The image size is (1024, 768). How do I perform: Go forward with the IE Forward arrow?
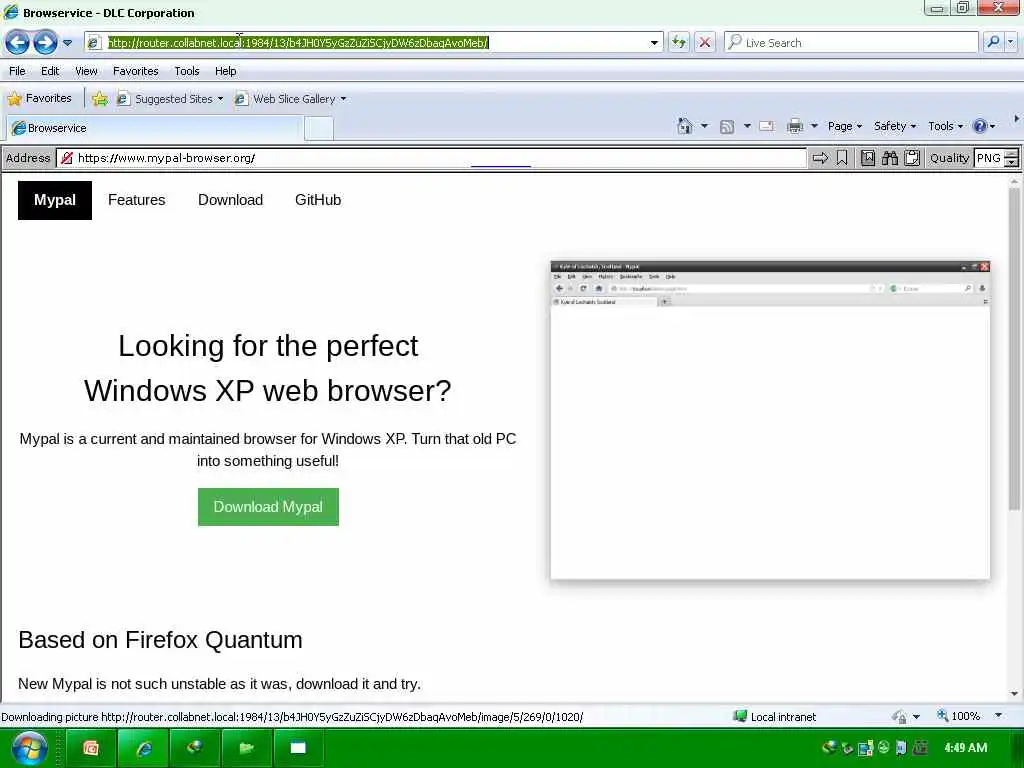pyautogui.click(x=45, y=42)
